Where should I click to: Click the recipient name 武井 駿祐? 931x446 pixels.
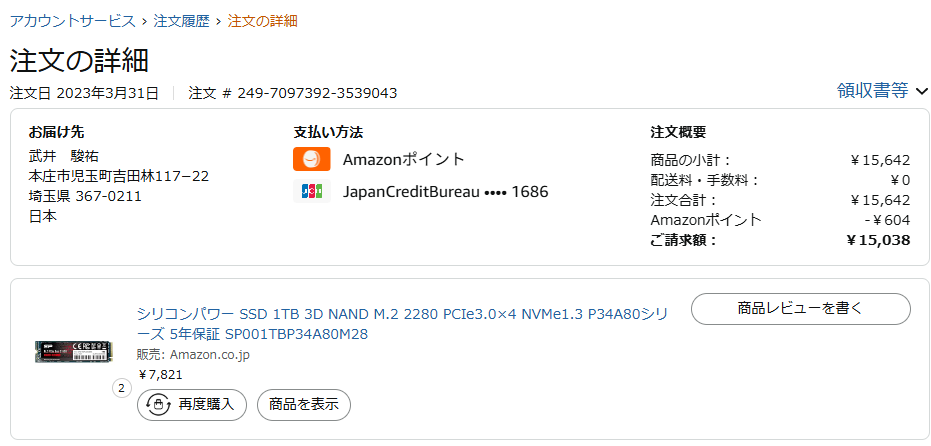tap(64, 156)
